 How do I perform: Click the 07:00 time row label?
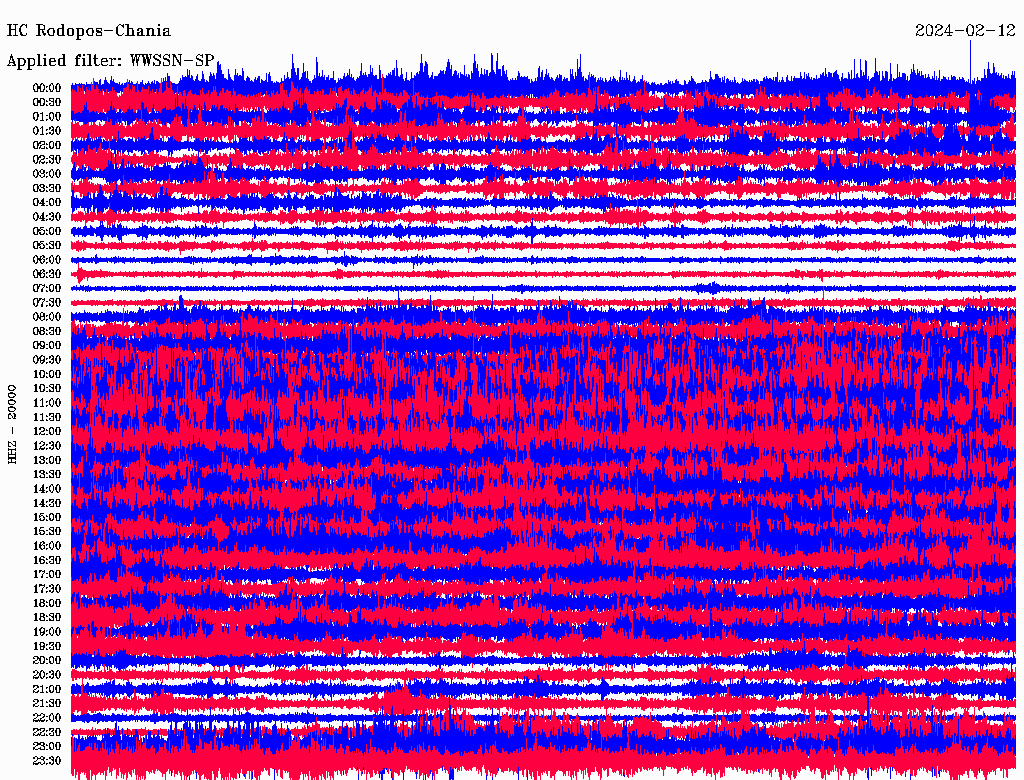click(x=47, y=288)
